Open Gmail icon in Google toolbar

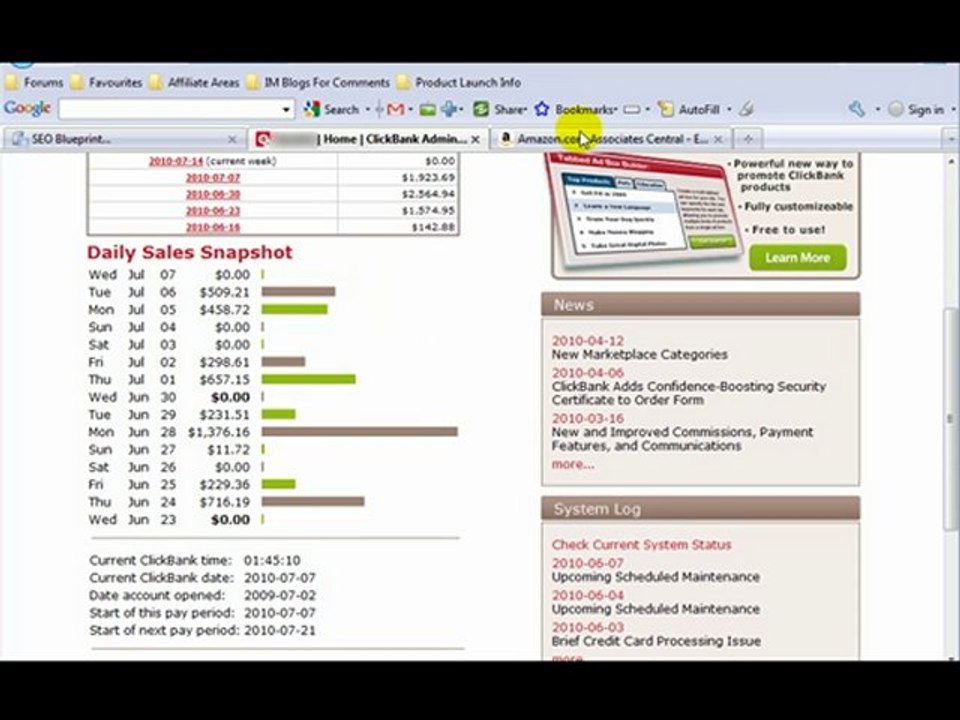(x=395, y=110)
